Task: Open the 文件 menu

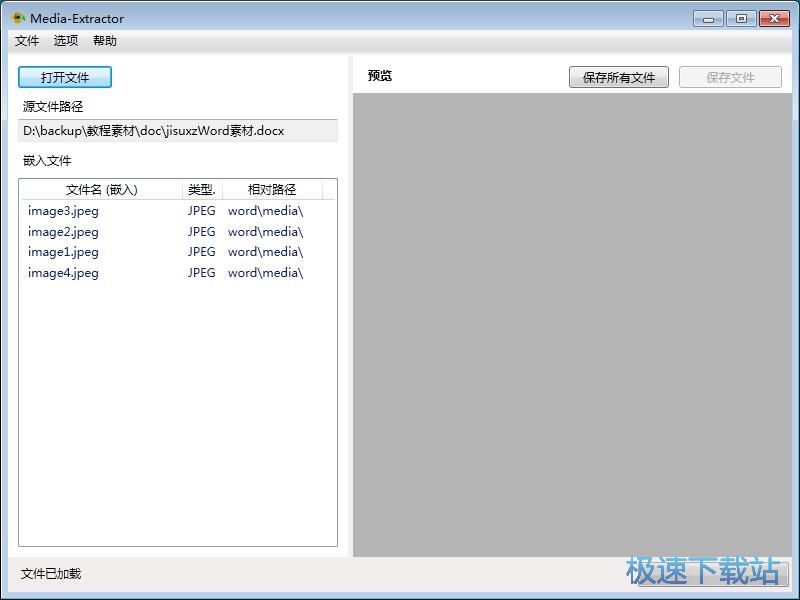Action: (x=27, y=41)
